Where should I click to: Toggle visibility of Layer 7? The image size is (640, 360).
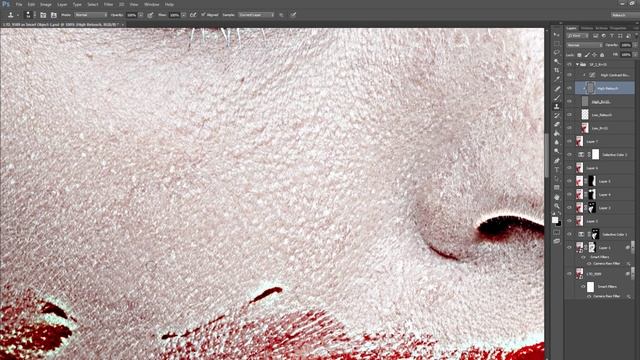(x=569, y=141)
